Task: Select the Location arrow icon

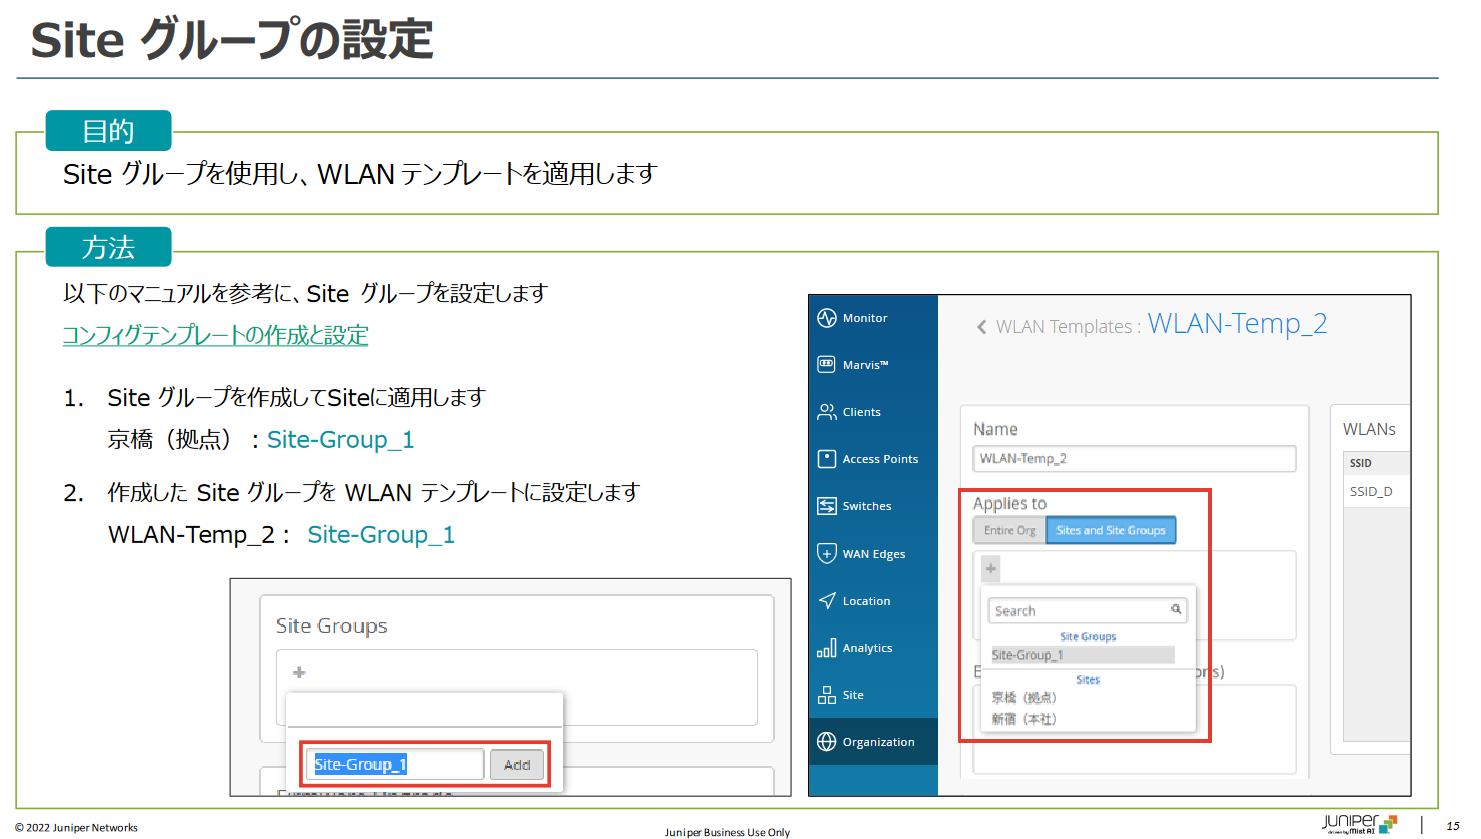Action: 827,601
